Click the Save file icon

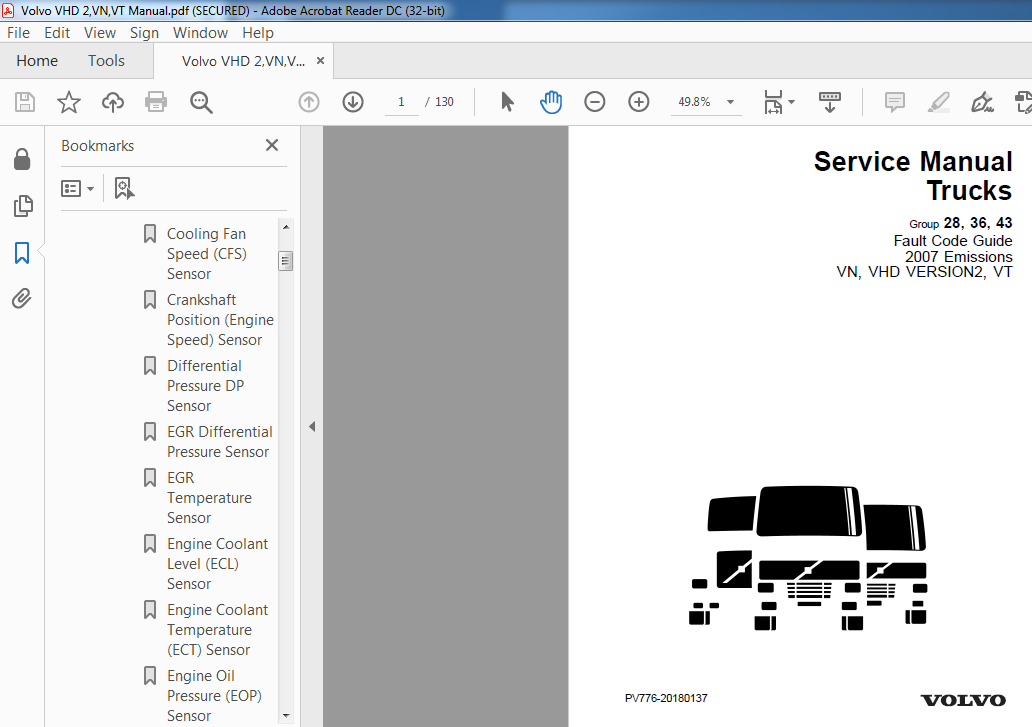coord(25,102)
